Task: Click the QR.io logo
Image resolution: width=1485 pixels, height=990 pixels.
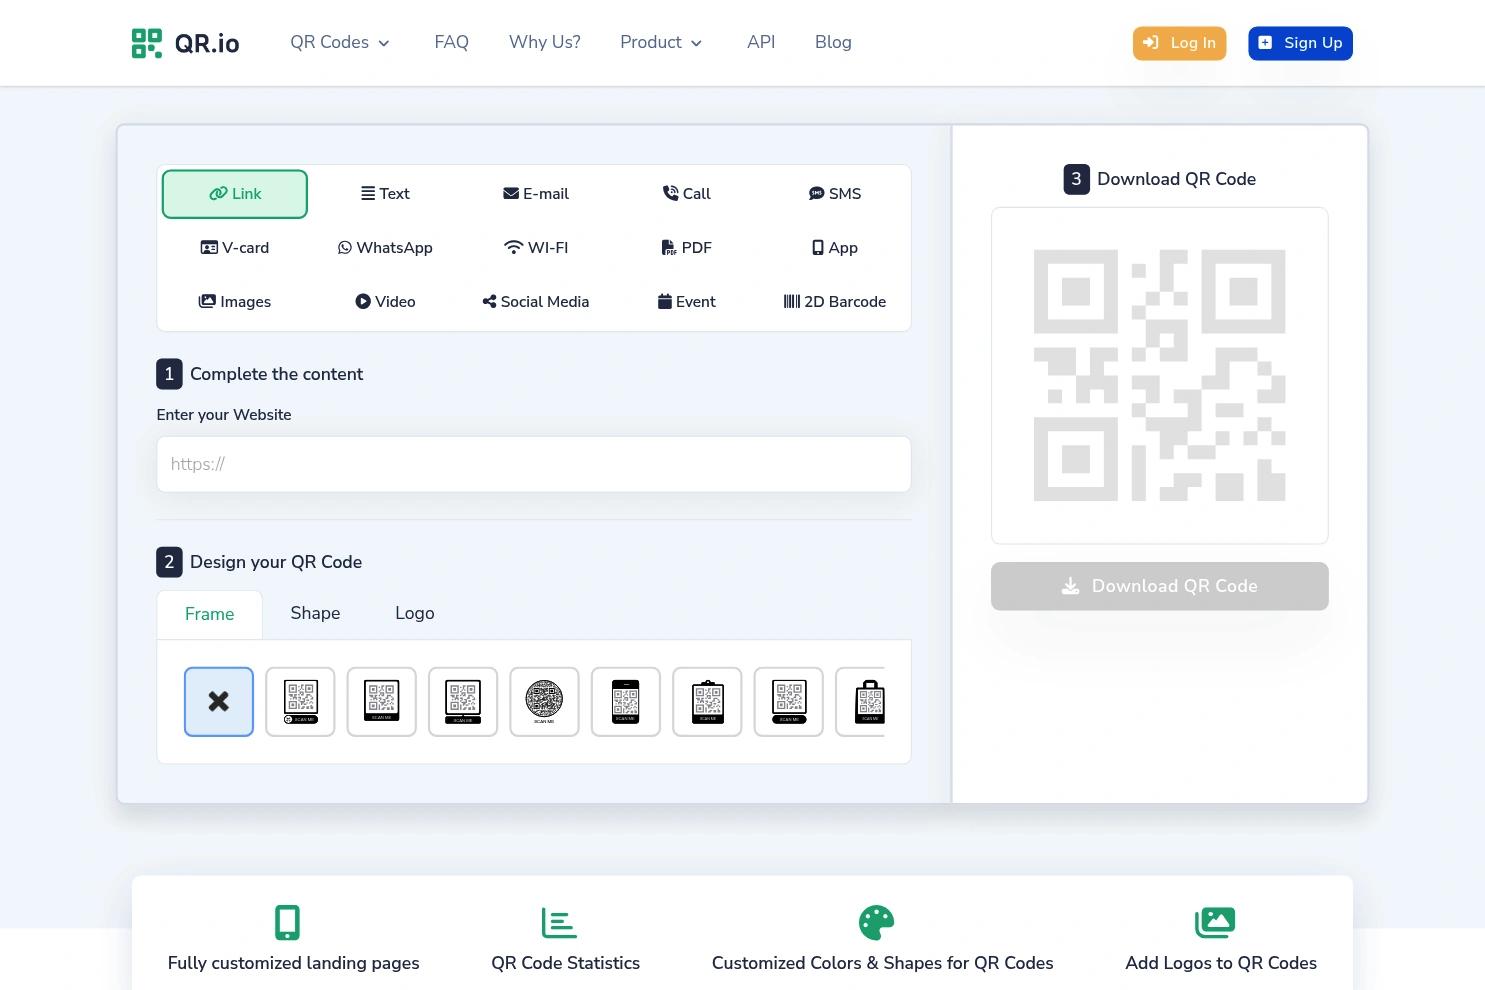Action: point(186,43)
